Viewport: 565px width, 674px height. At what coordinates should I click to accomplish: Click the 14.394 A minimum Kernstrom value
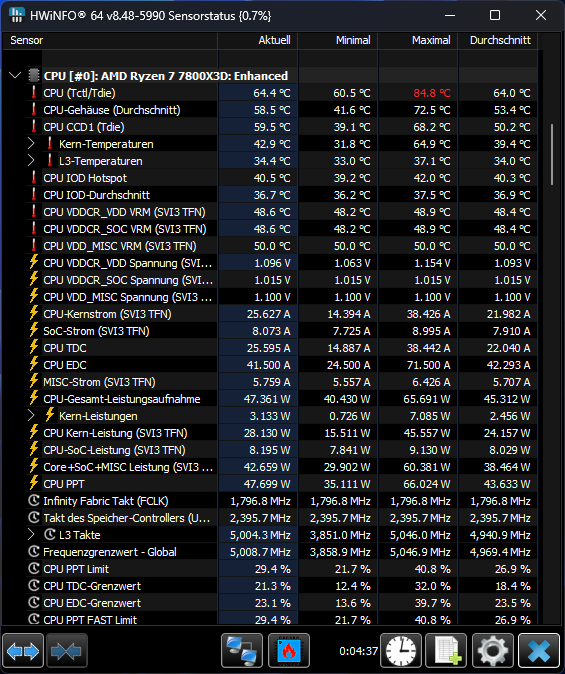click(x=349, y=314)
